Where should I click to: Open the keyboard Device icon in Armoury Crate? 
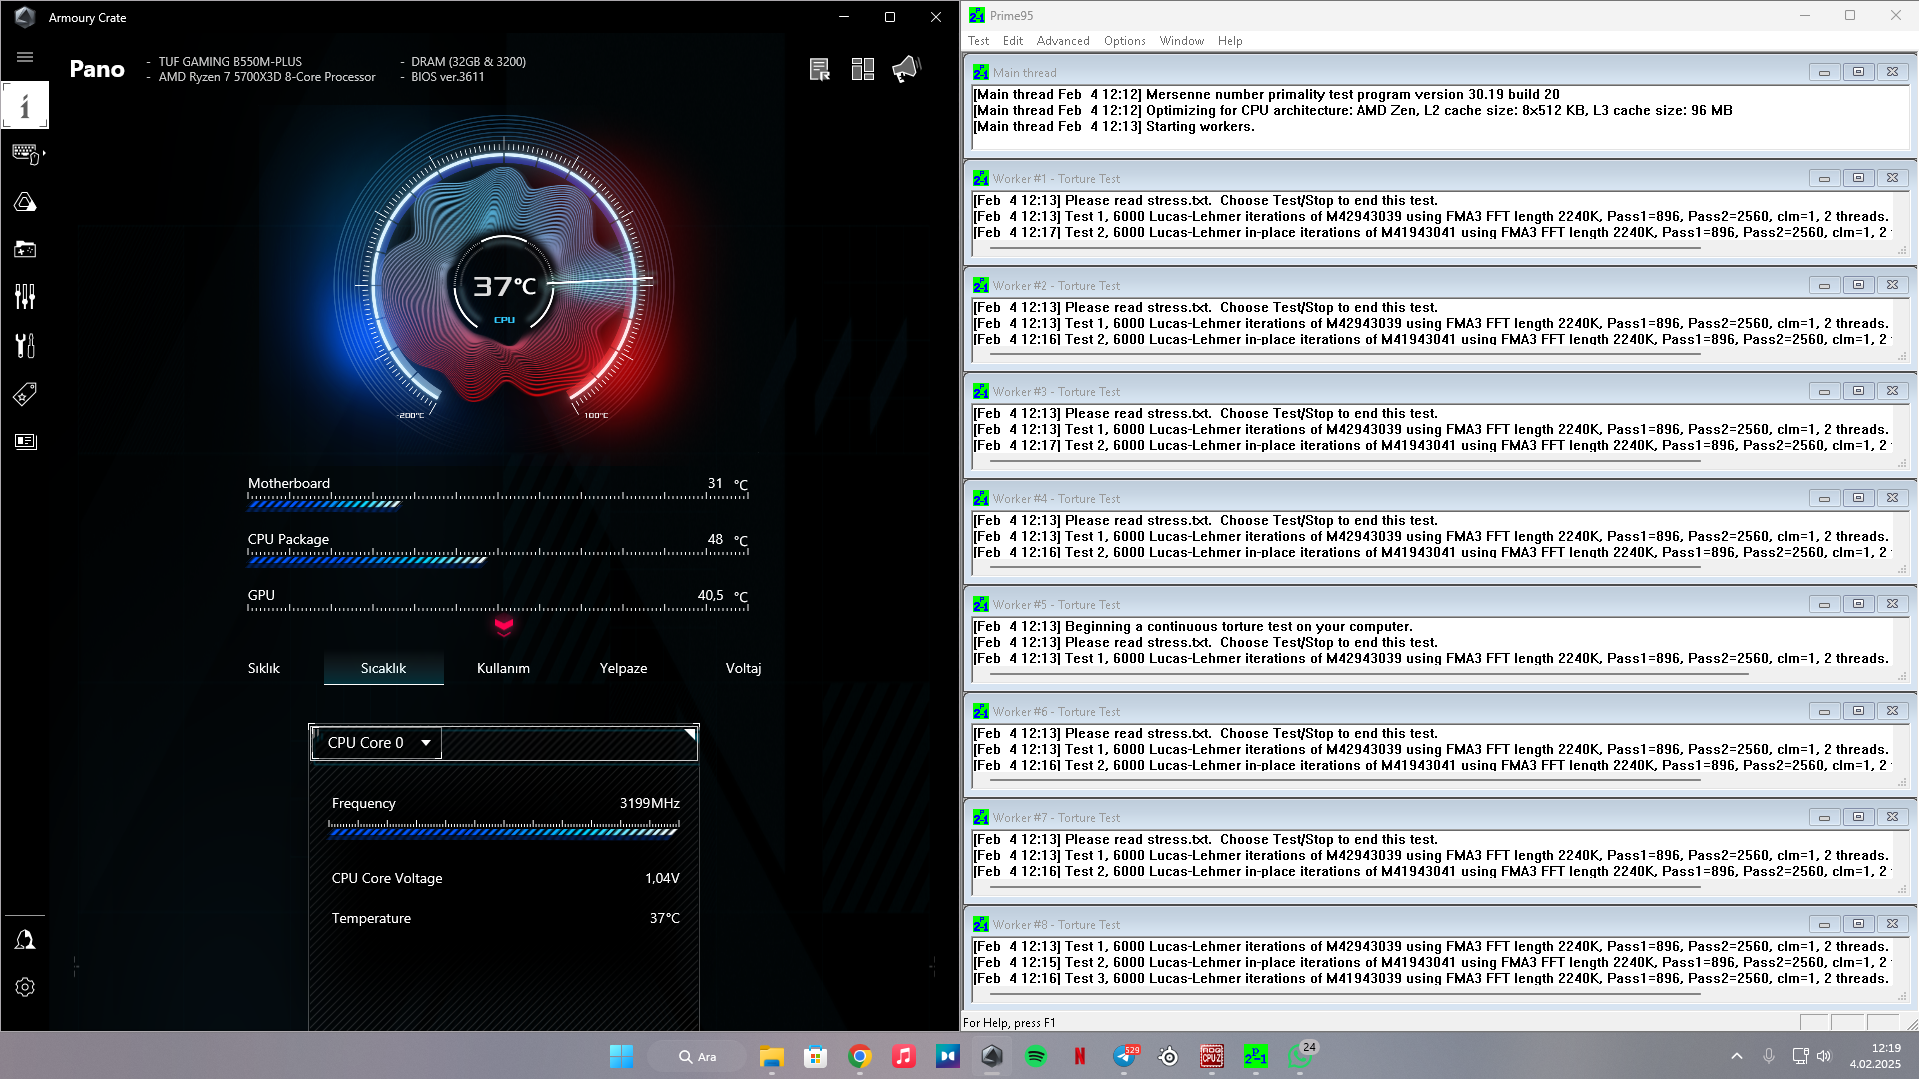coord(25,153)
